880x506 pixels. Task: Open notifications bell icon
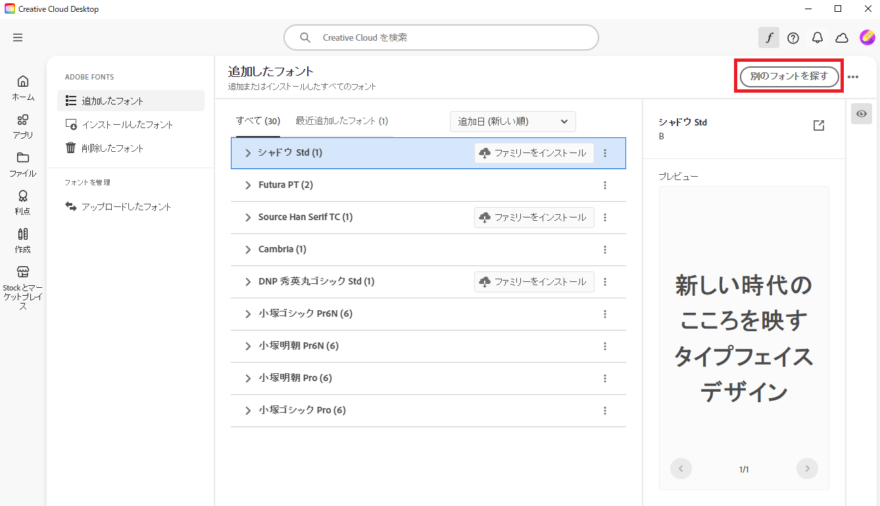pos(818,38)
